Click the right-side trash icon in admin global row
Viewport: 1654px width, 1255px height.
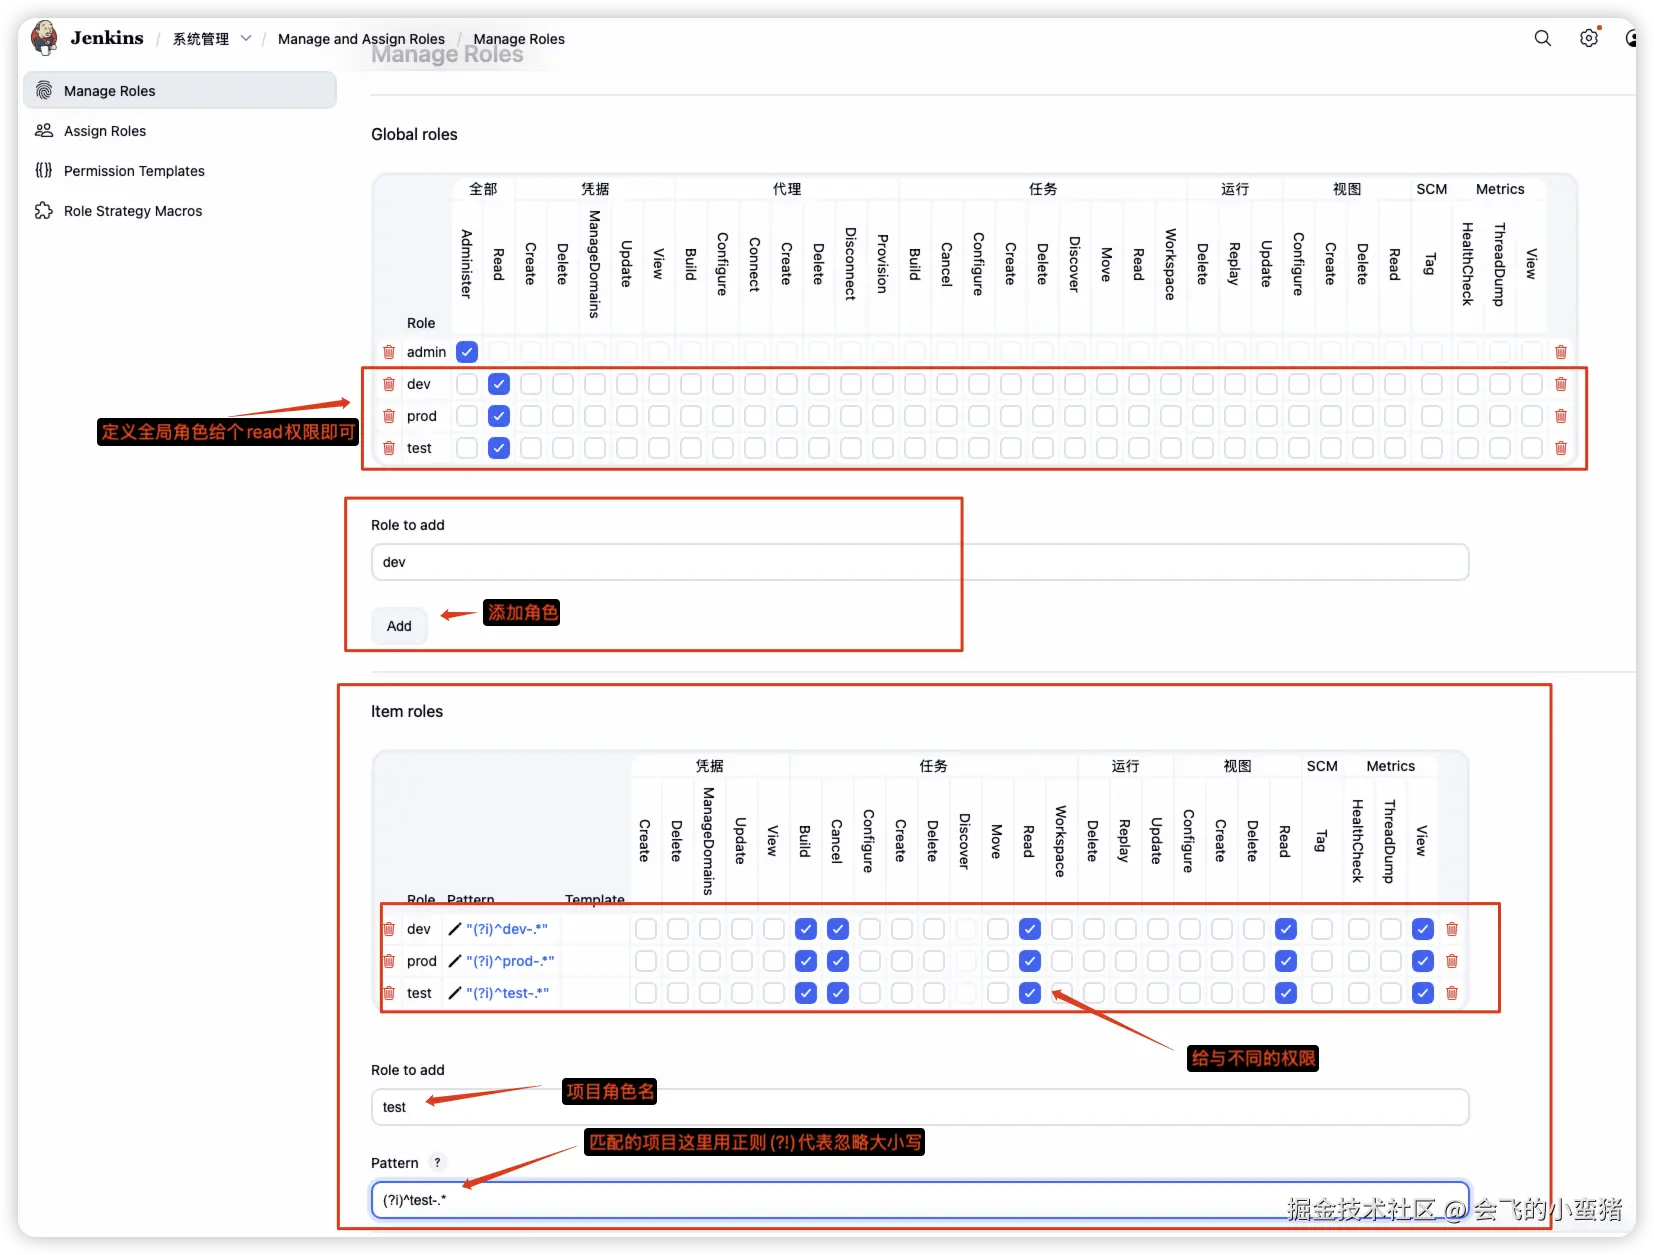[1561, 352]
